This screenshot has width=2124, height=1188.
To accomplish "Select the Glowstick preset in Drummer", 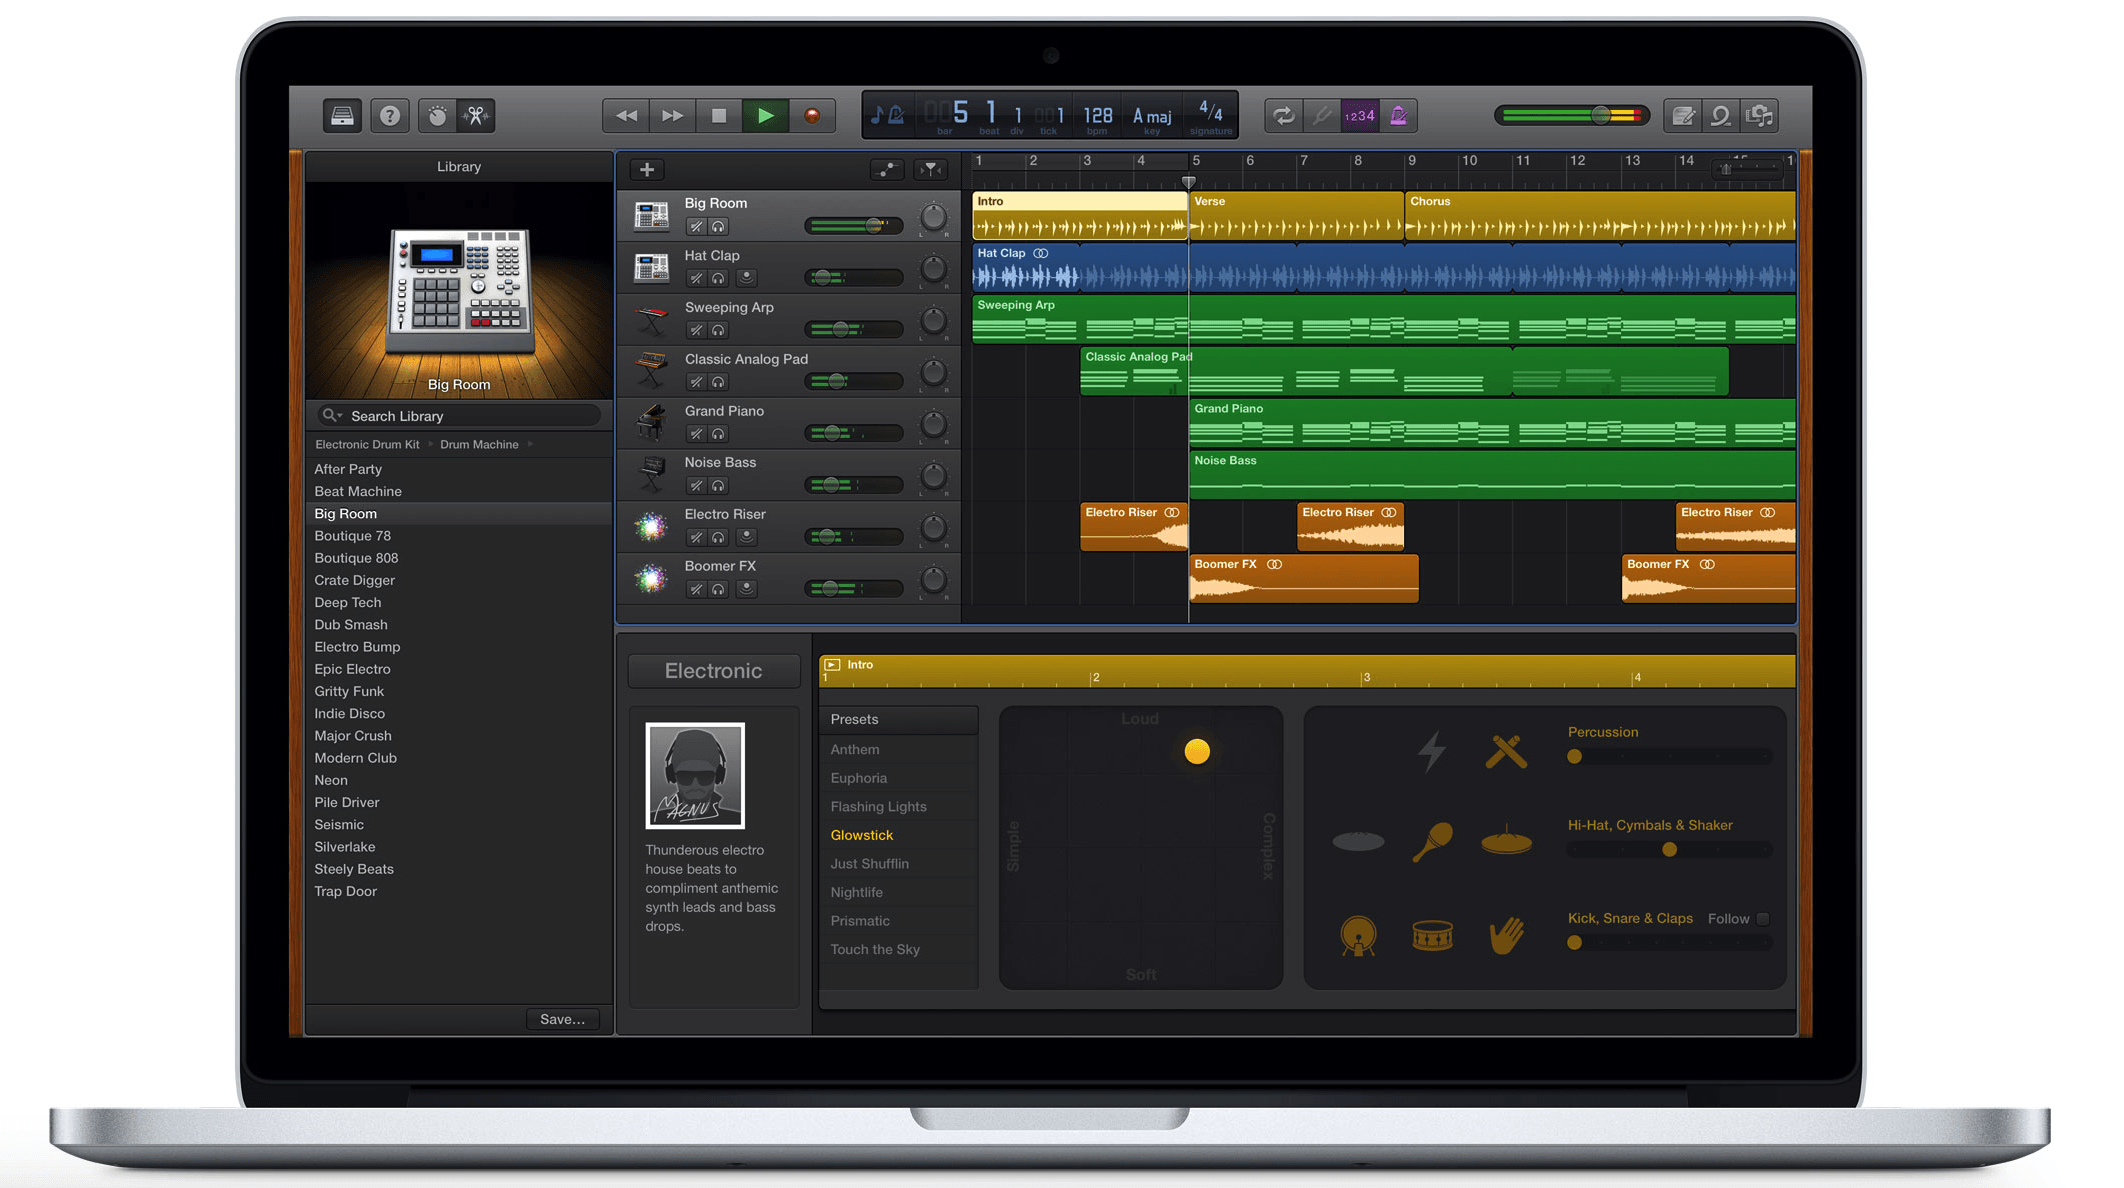I will coord(861,833).
